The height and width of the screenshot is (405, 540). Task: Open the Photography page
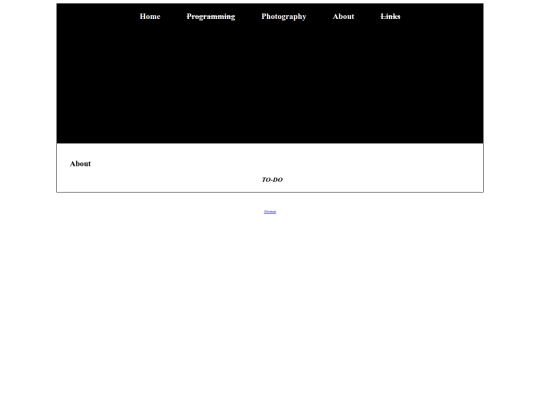[284, 17]
